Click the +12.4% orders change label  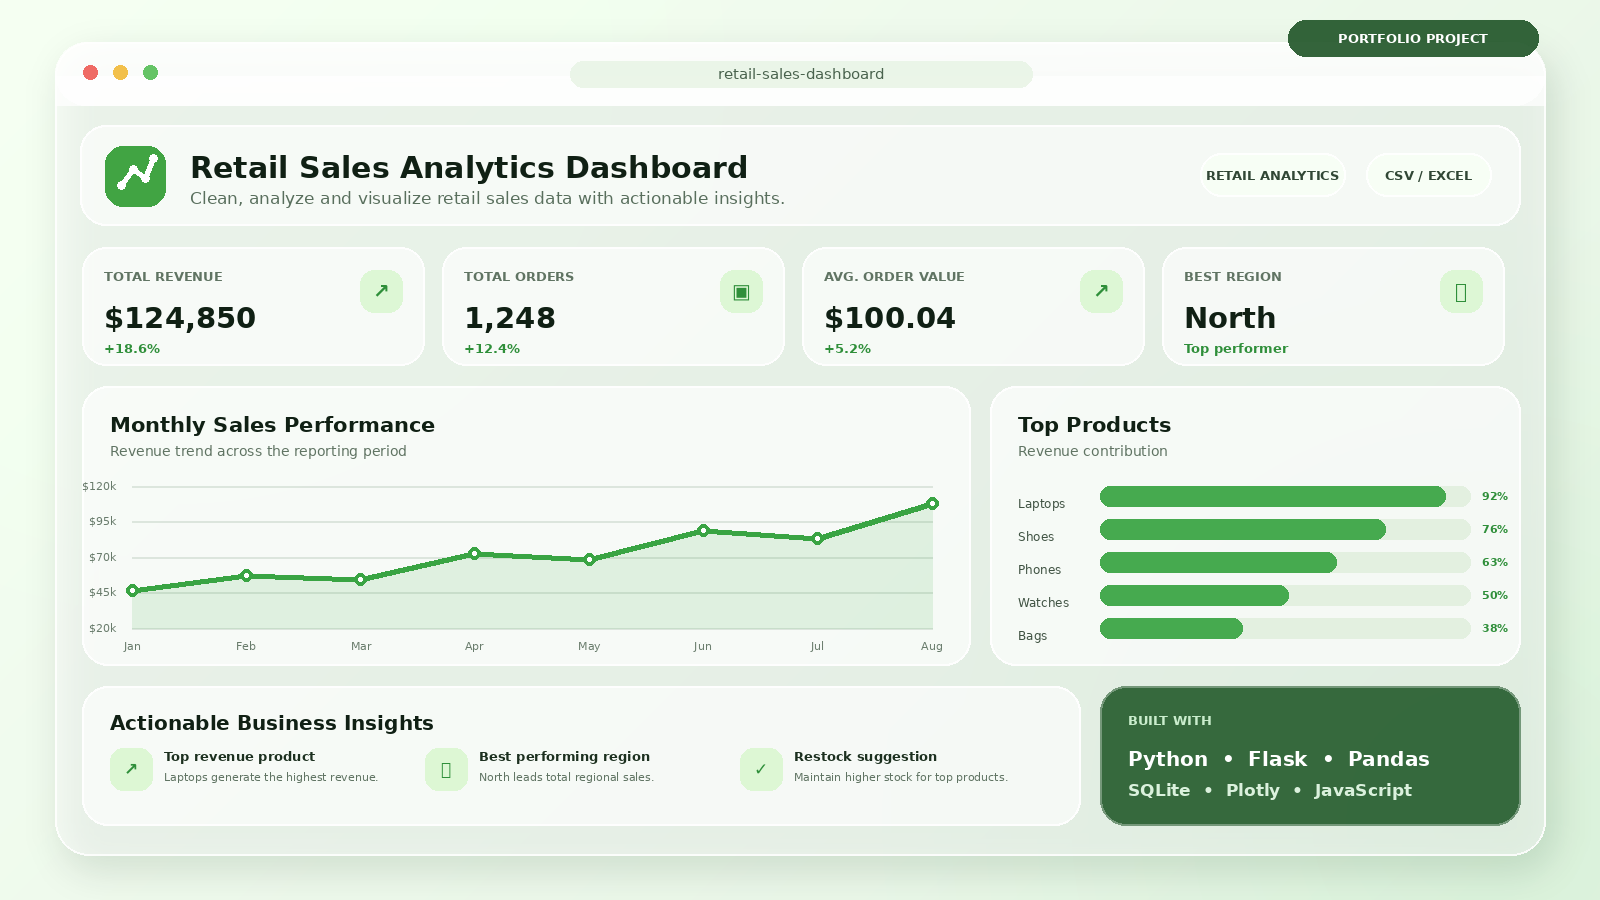492,349
